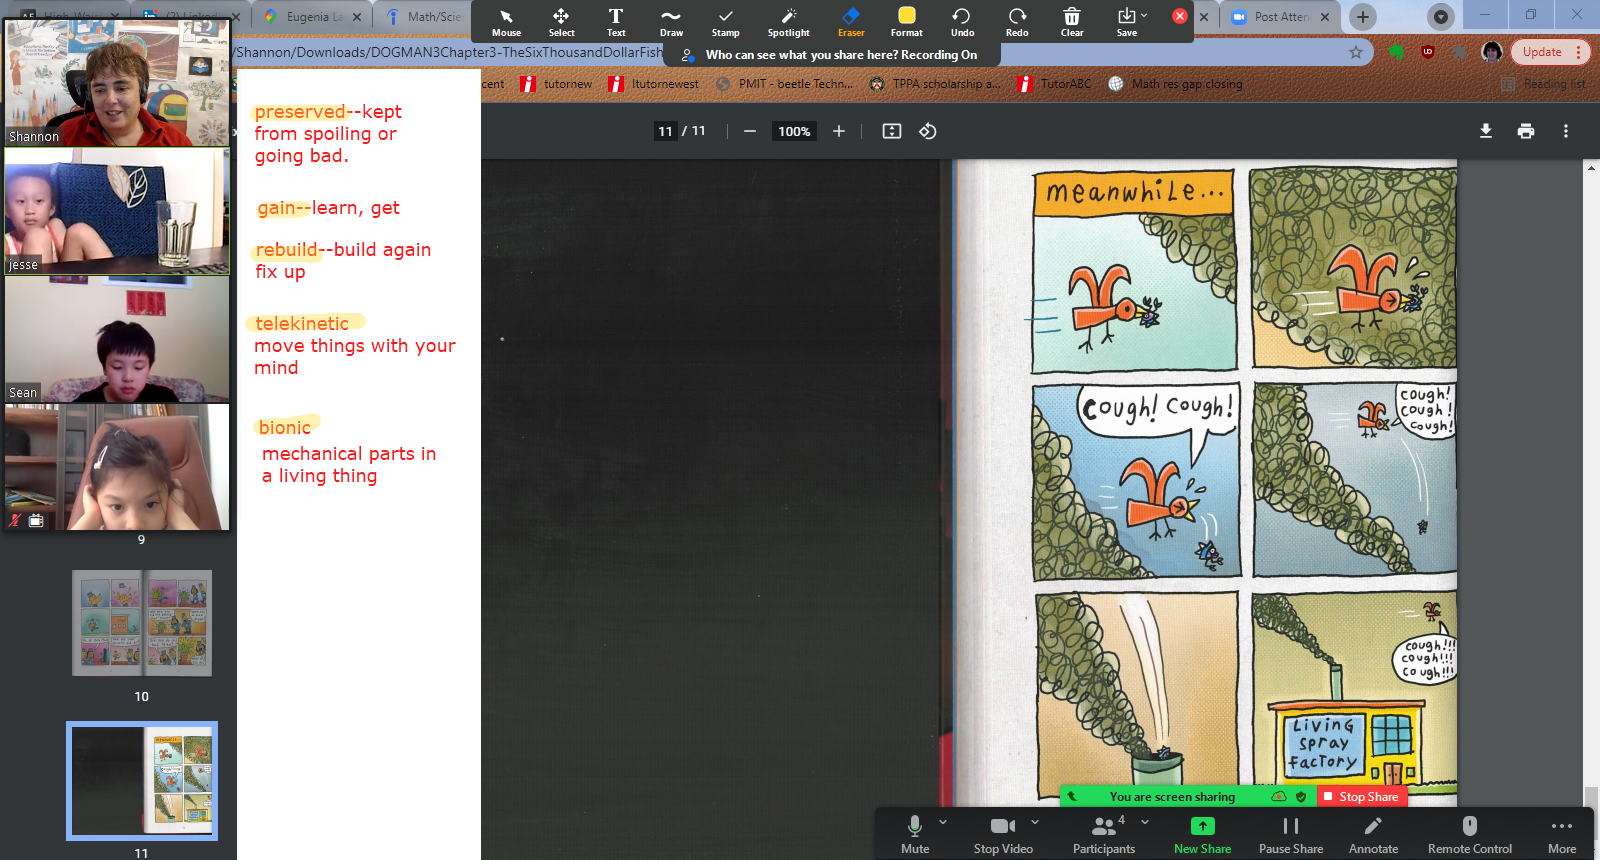Redo the annotation
Viewport: 1600px width, 860px height.
(x=1017, y=22)
